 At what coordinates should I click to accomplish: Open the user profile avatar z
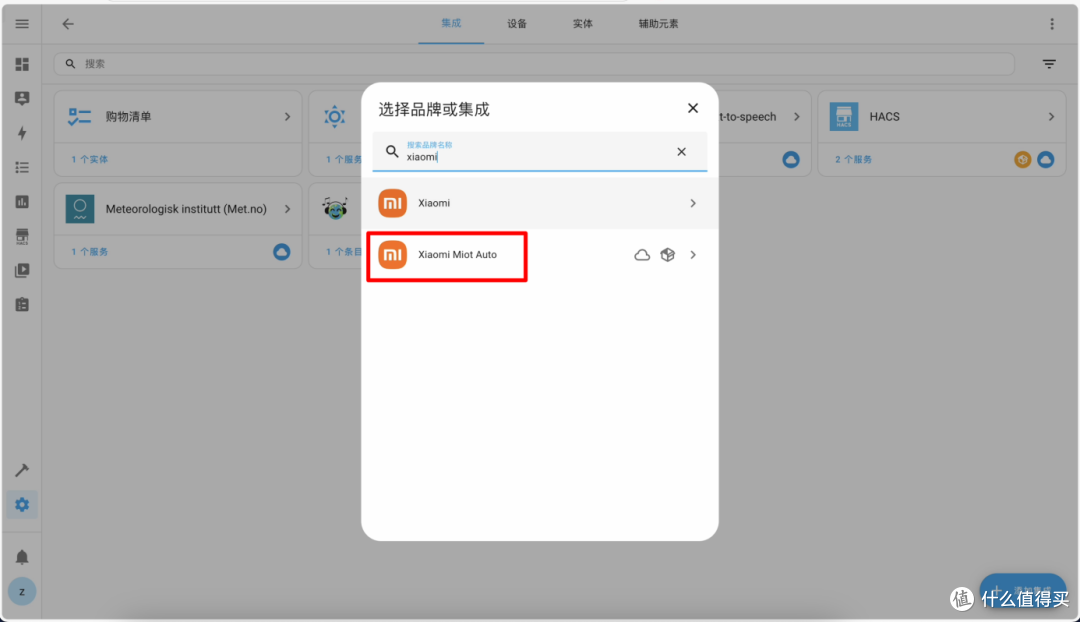(22, 592)
